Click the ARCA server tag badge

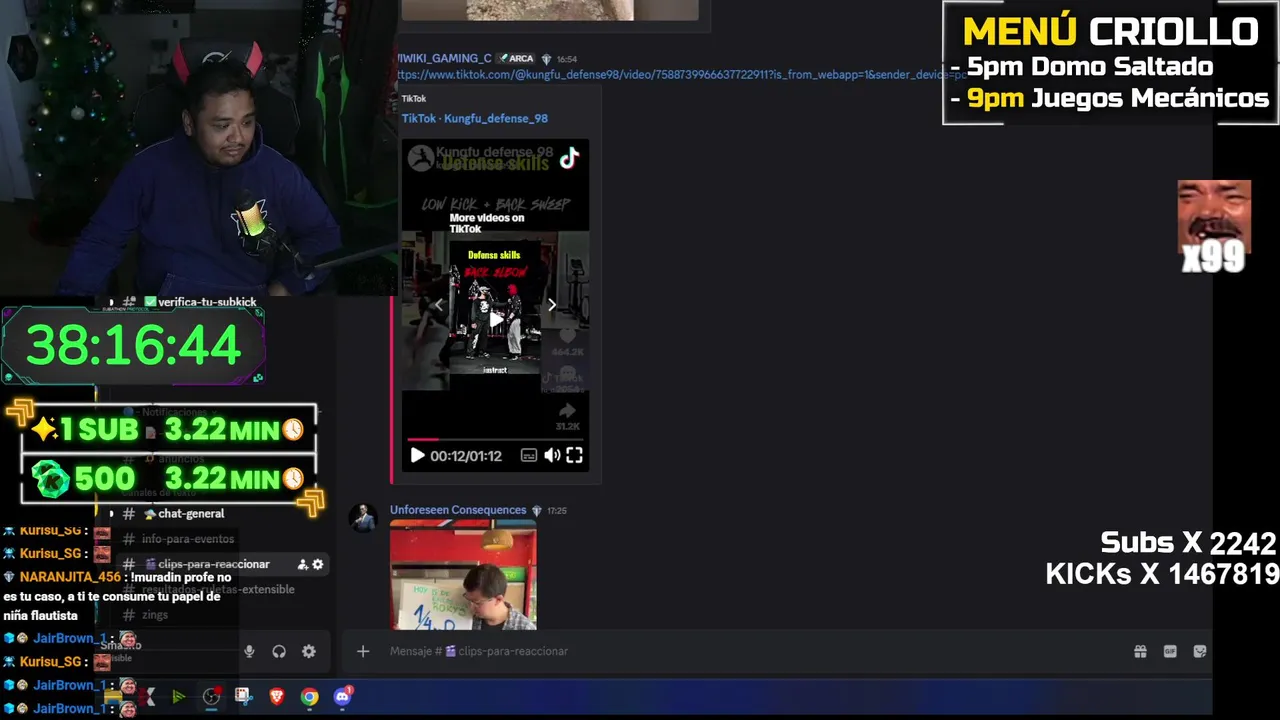517,58
